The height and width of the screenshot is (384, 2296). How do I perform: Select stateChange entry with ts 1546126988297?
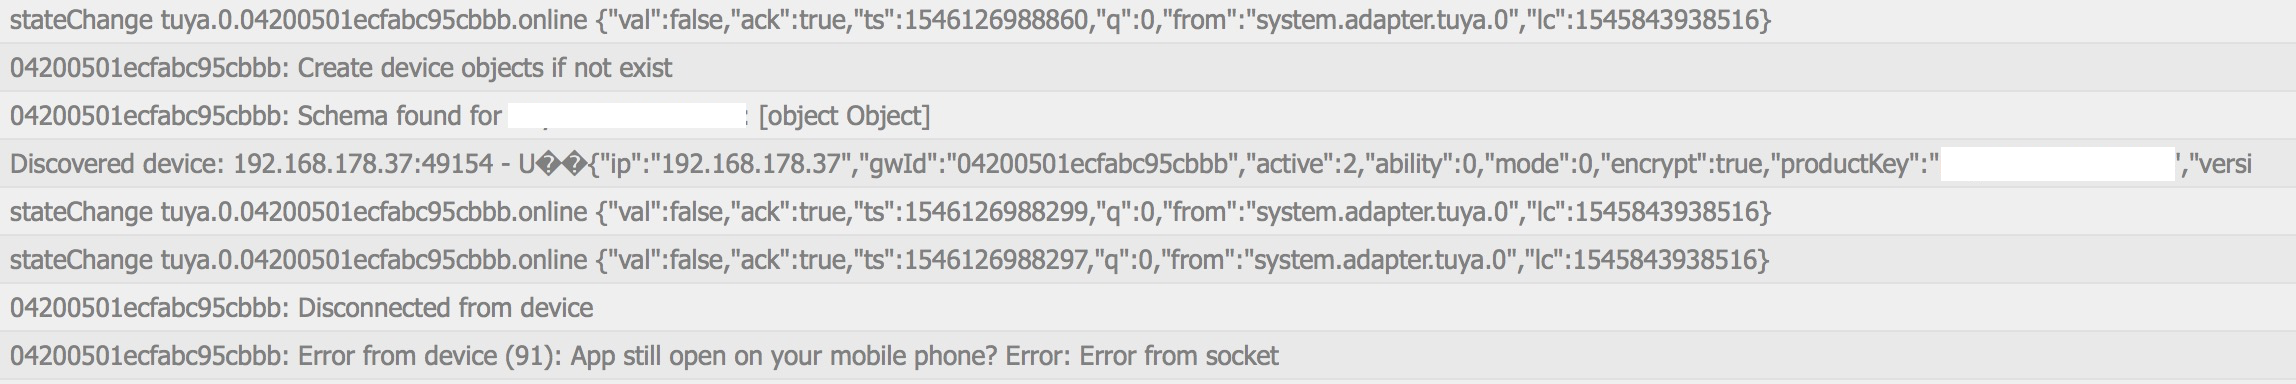(1148, 260)
